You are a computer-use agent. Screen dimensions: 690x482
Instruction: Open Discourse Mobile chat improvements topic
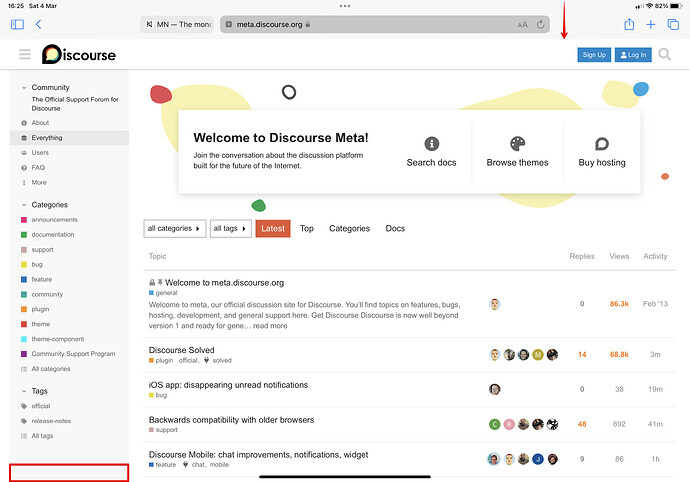tap(258, 454)
